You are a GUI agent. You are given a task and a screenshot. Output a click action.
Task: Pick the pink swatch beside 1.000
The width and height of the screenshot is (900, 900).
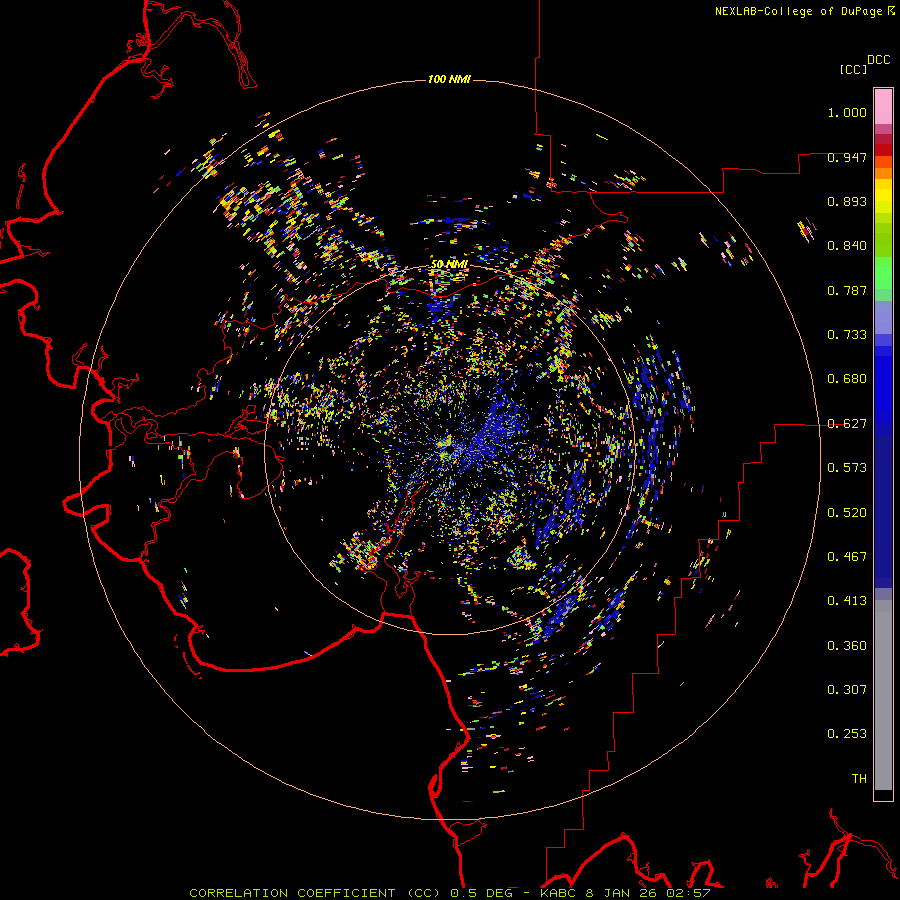(x=883, y=107)
